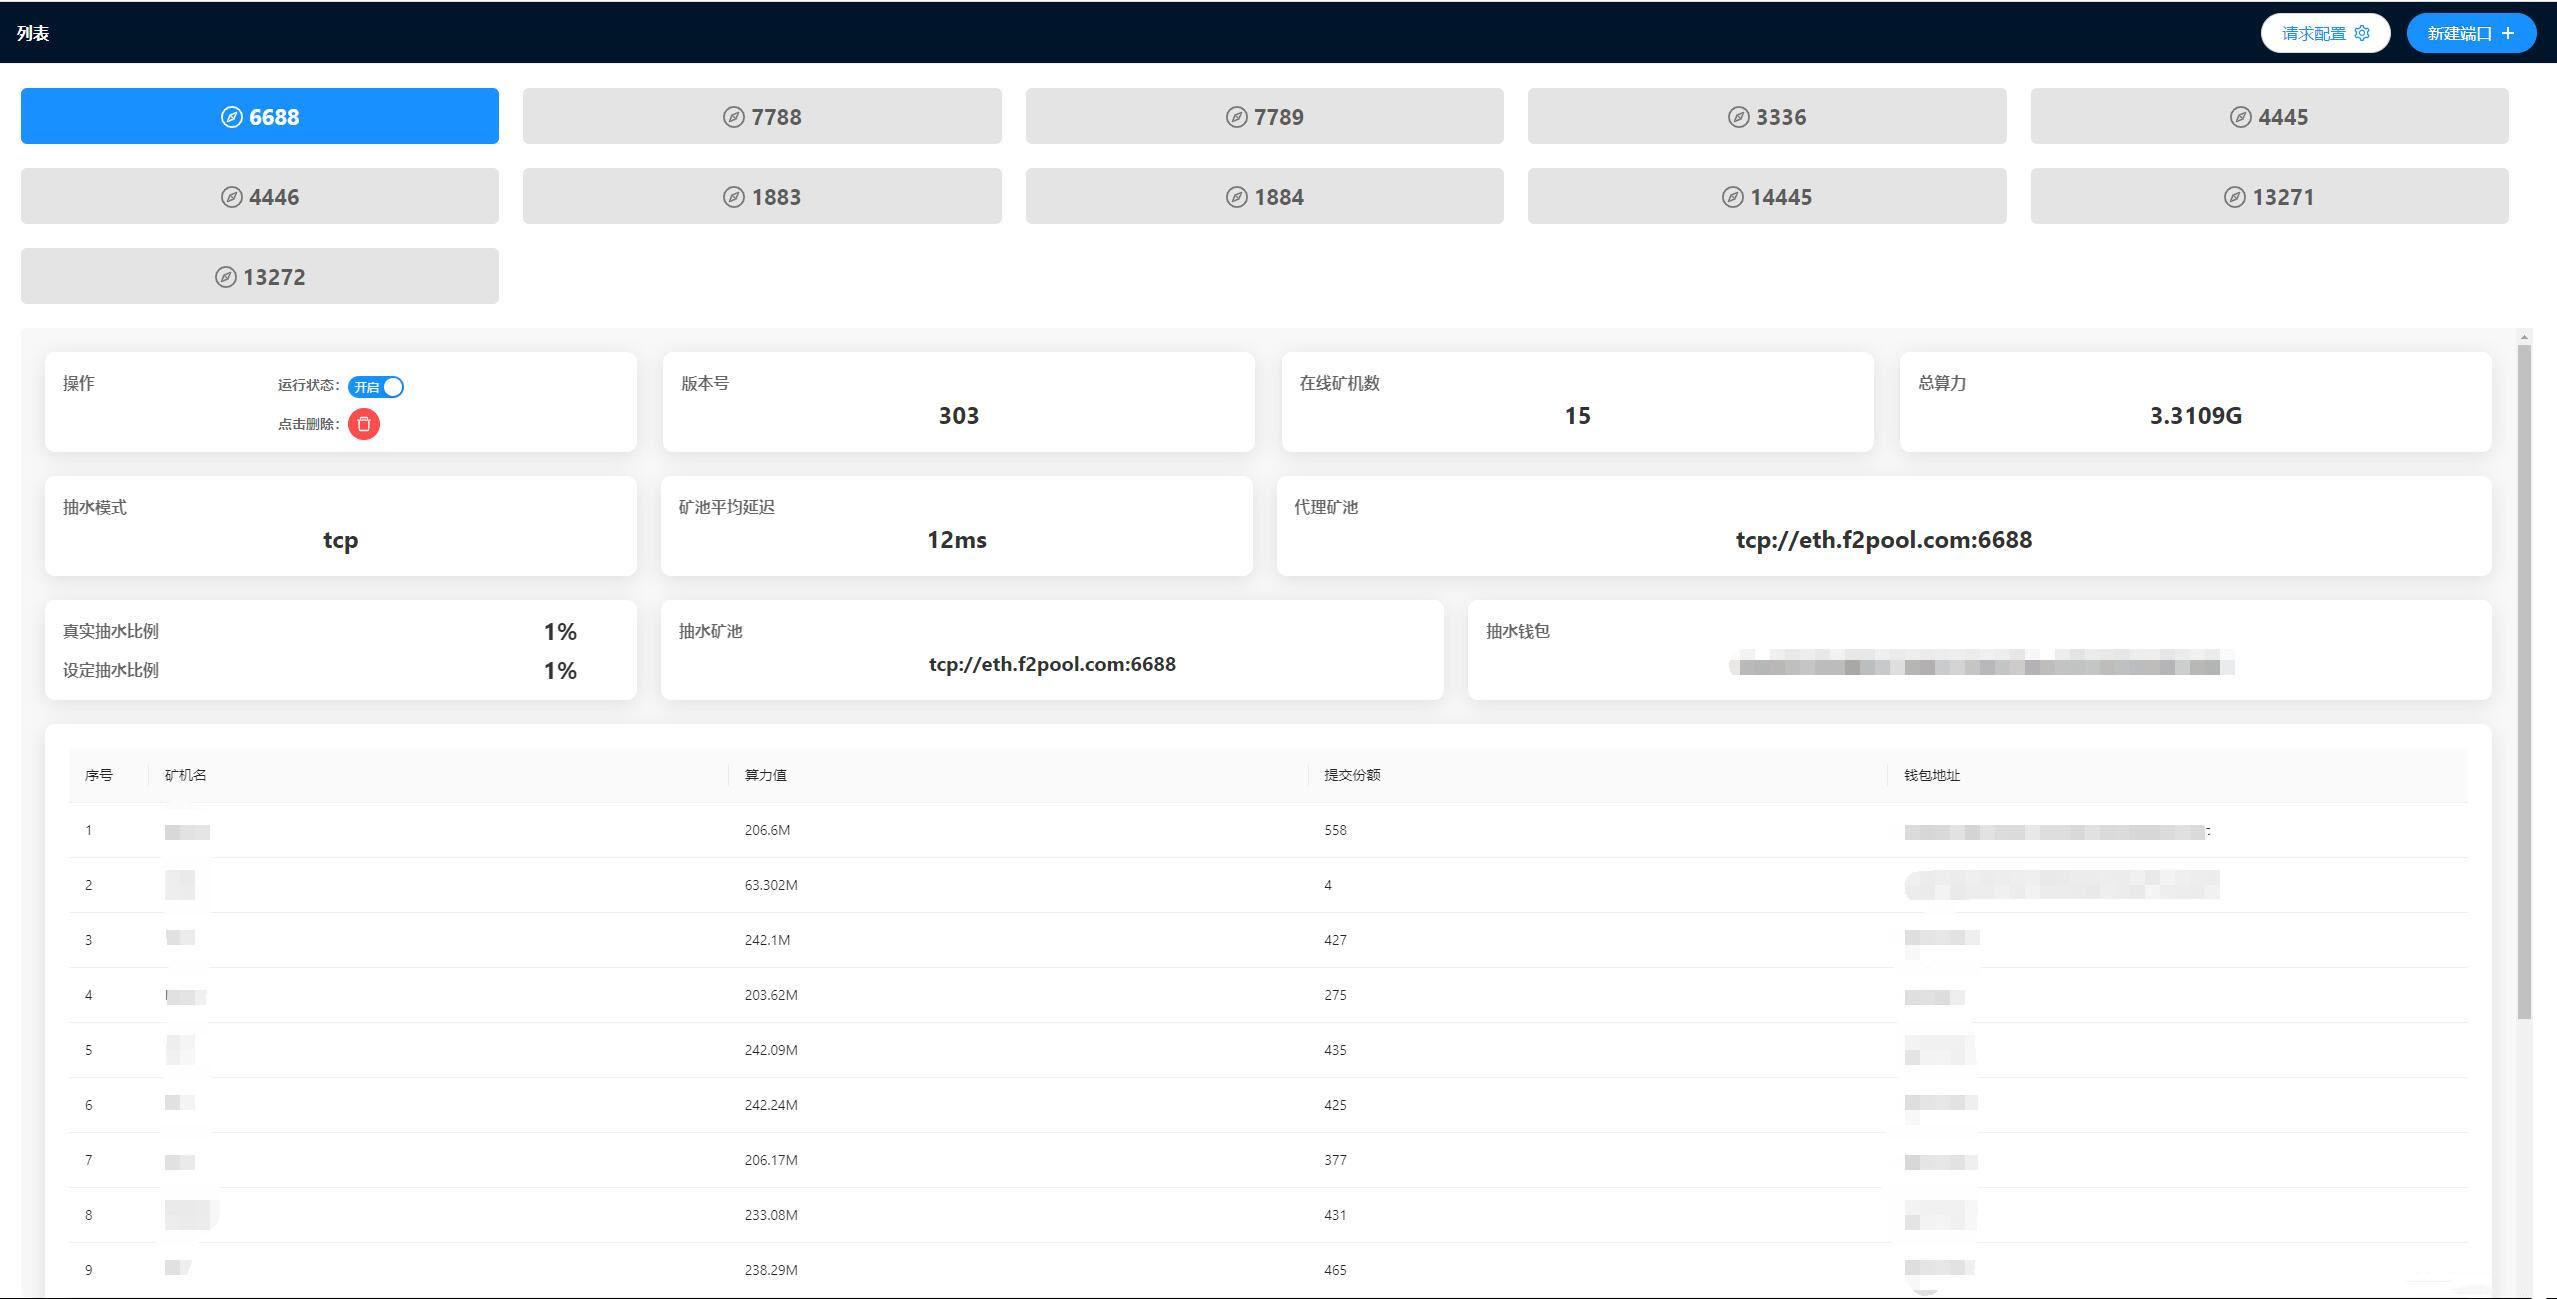Click the 代理矿池 f2pool address text
The height and width of the screenshot is (1299, 2557).
pyautogui.click(x=1883, y=540)
